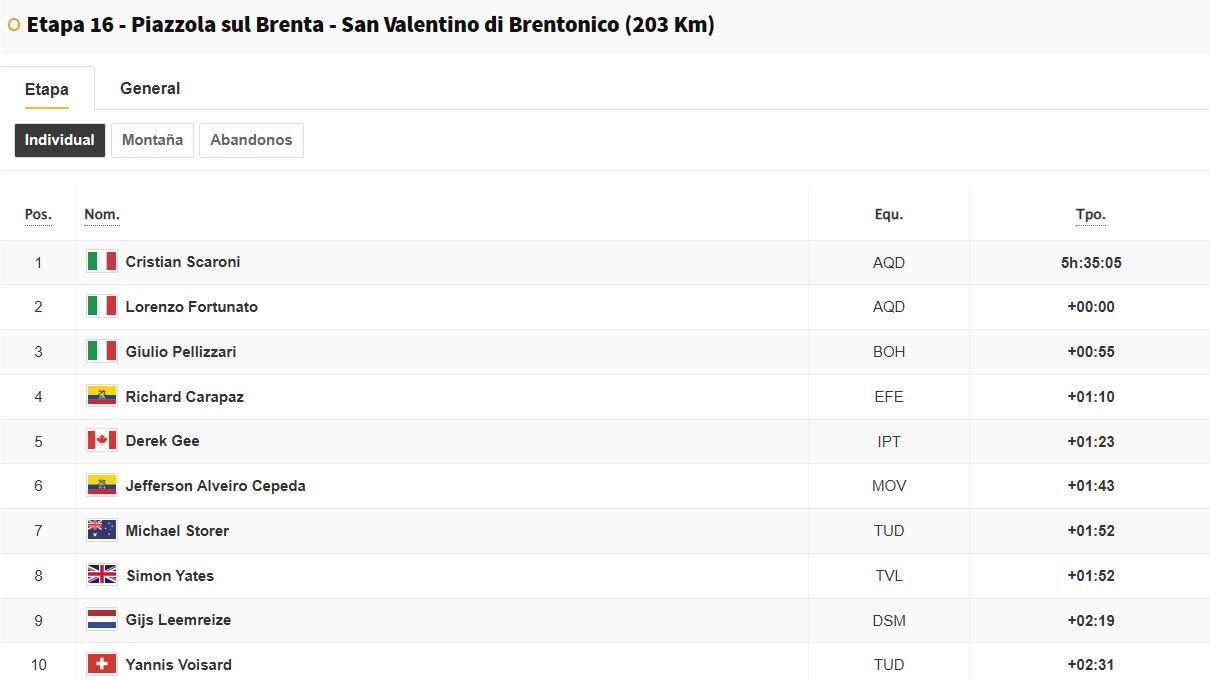Select the Individual classification button

60,140
